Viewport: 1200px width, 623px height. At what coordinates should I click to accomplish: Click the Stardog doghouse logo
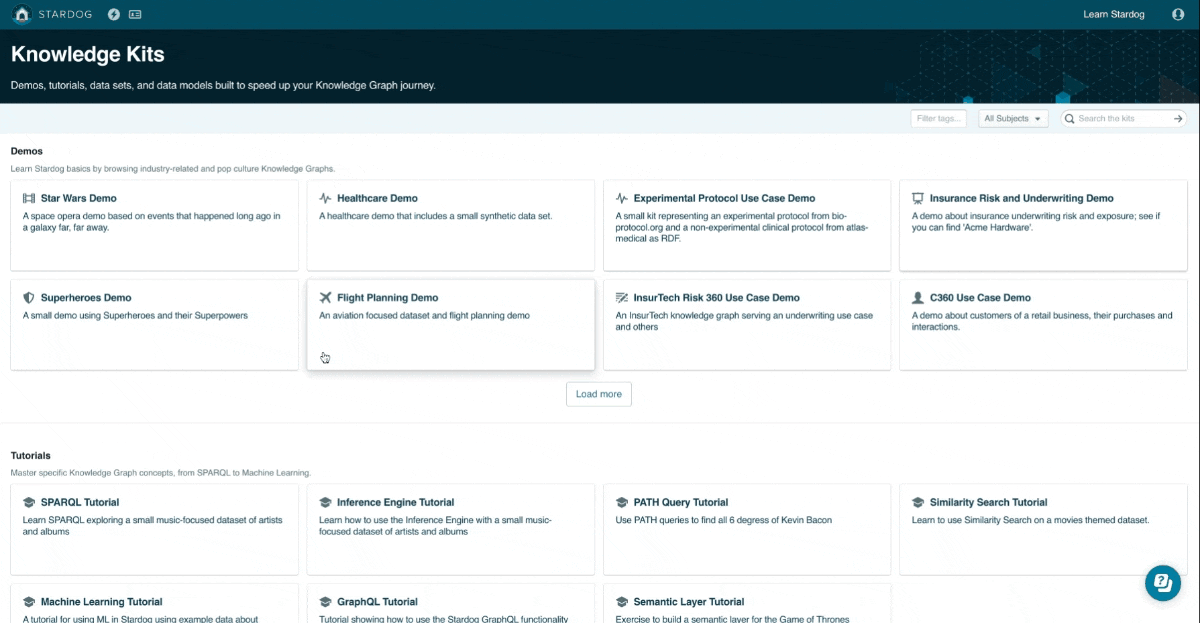click(22, 14)
